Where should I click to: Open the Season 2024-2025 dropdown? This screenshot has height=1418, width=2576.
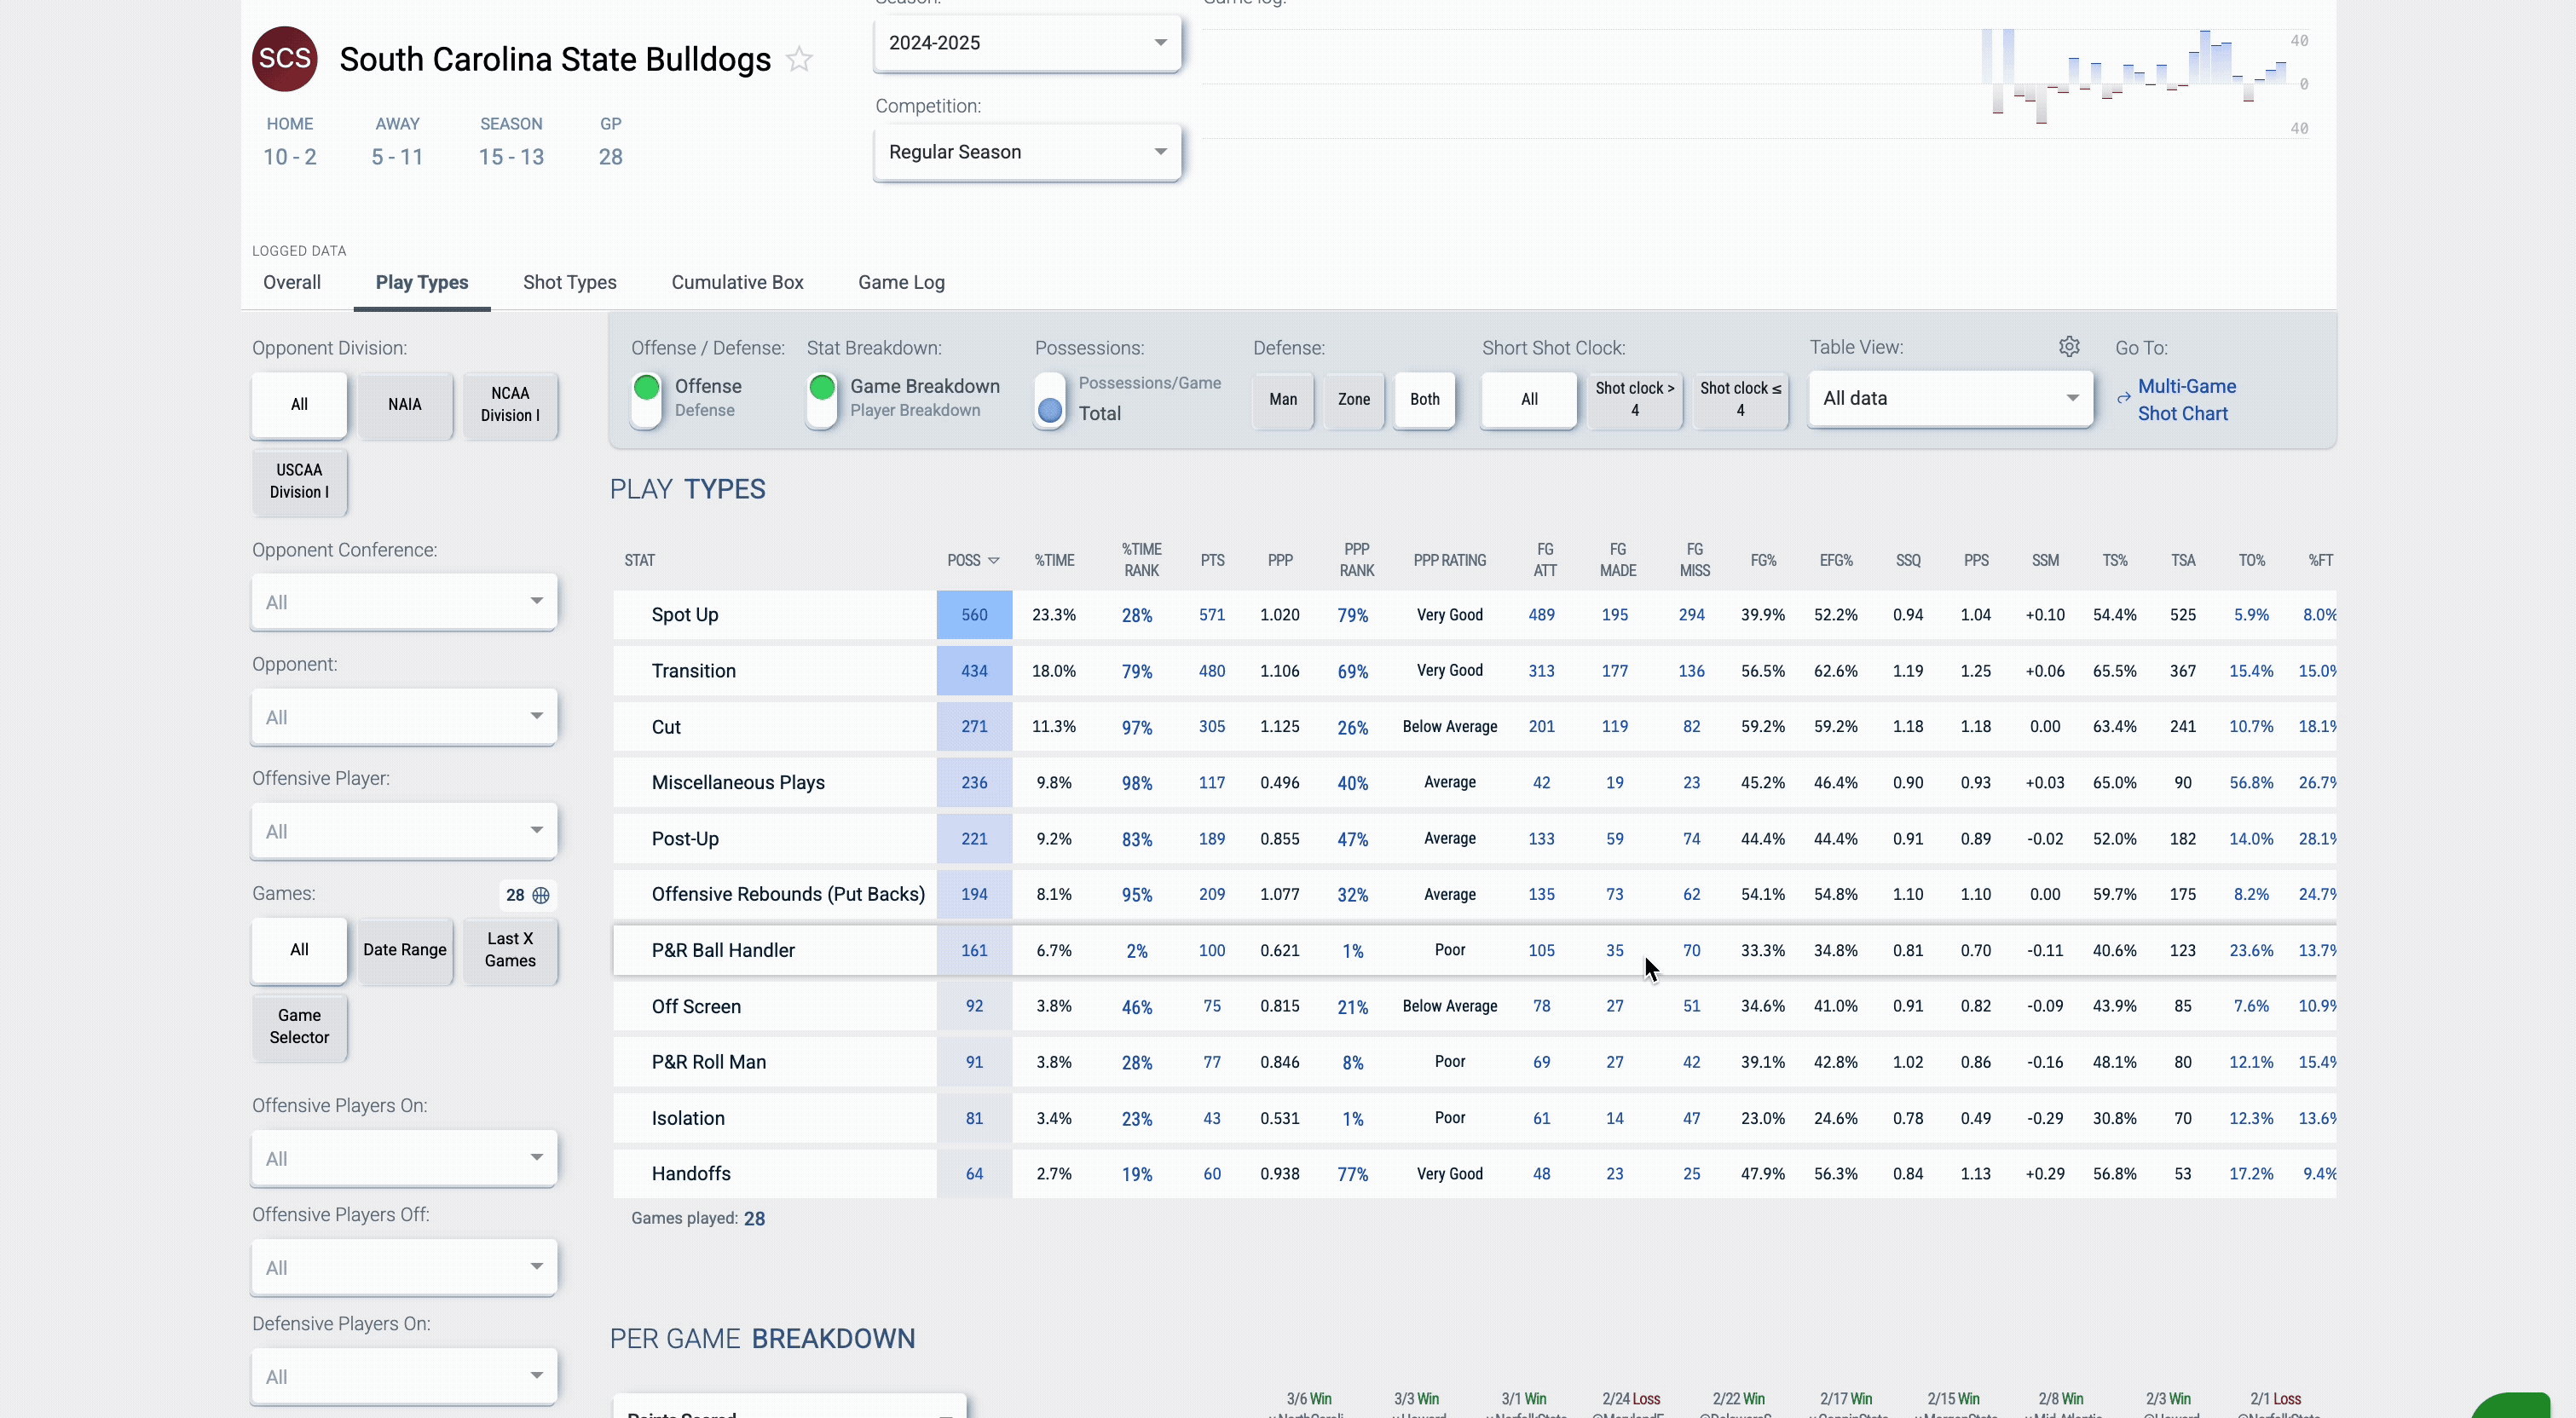[1027, 43]
